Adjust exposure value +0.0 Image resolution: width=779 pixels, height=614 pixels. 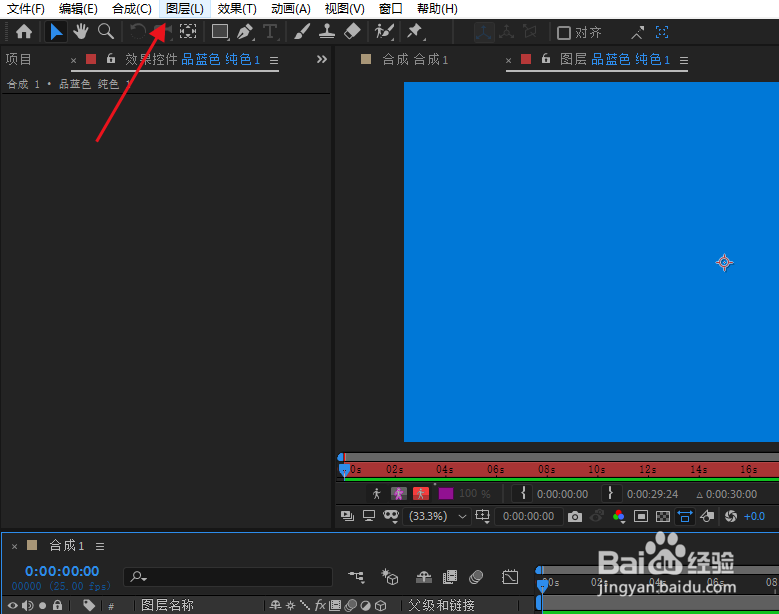click(754, 517)
